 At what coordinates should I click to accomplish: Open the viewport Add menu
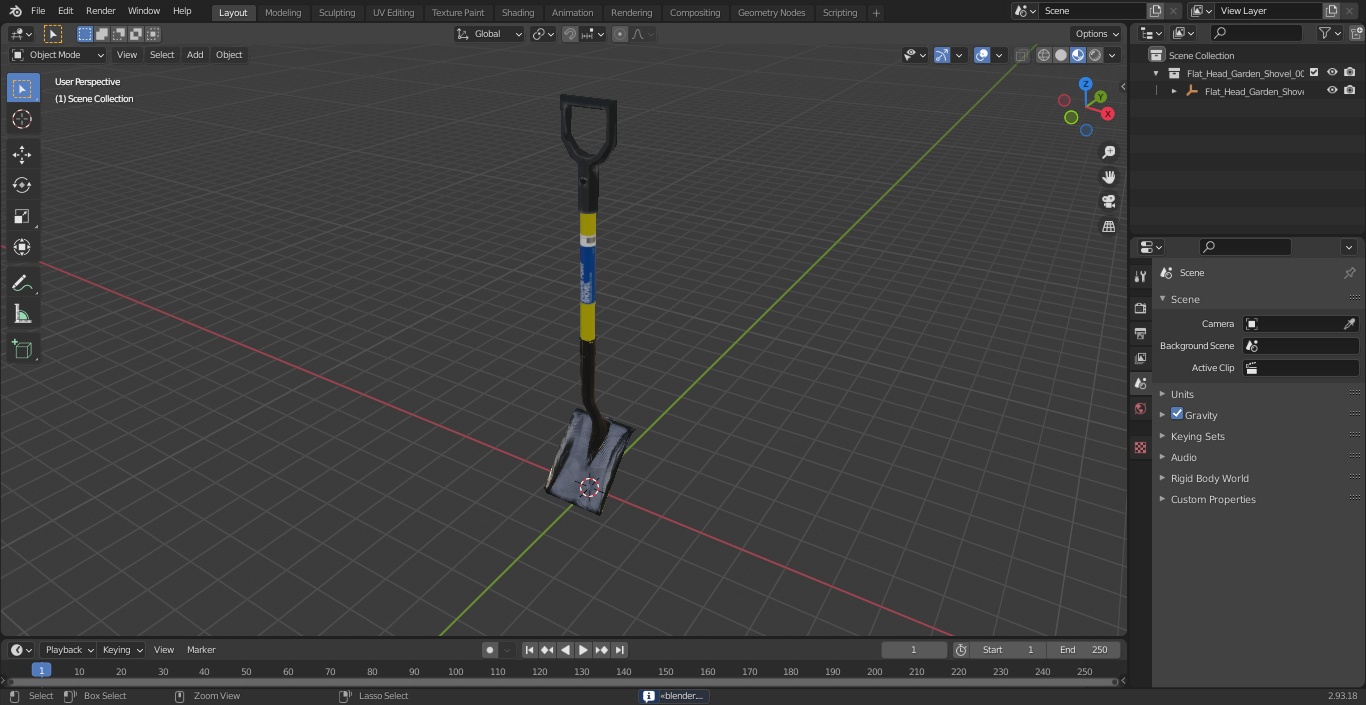point(195,55)
